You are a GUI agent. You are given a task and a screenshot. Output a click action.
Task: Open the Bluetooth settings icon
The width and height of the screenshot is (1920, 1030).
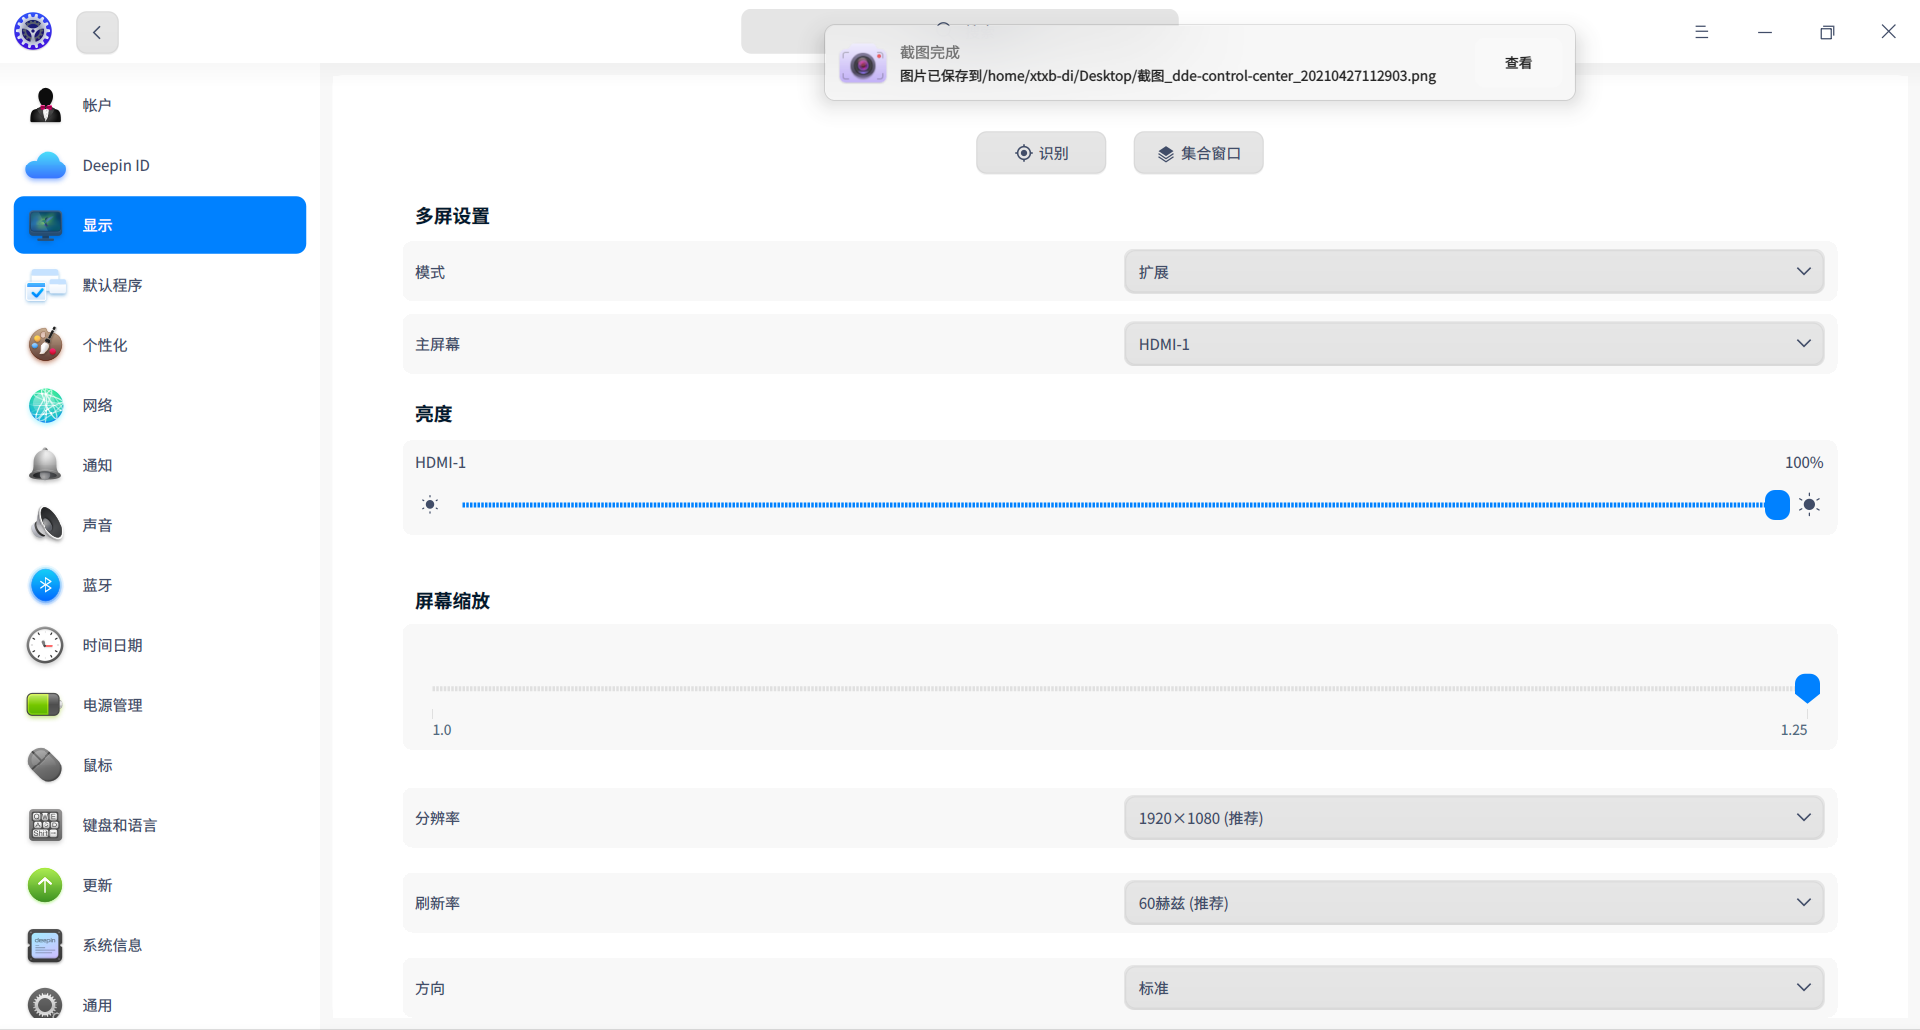coord(46,585)
